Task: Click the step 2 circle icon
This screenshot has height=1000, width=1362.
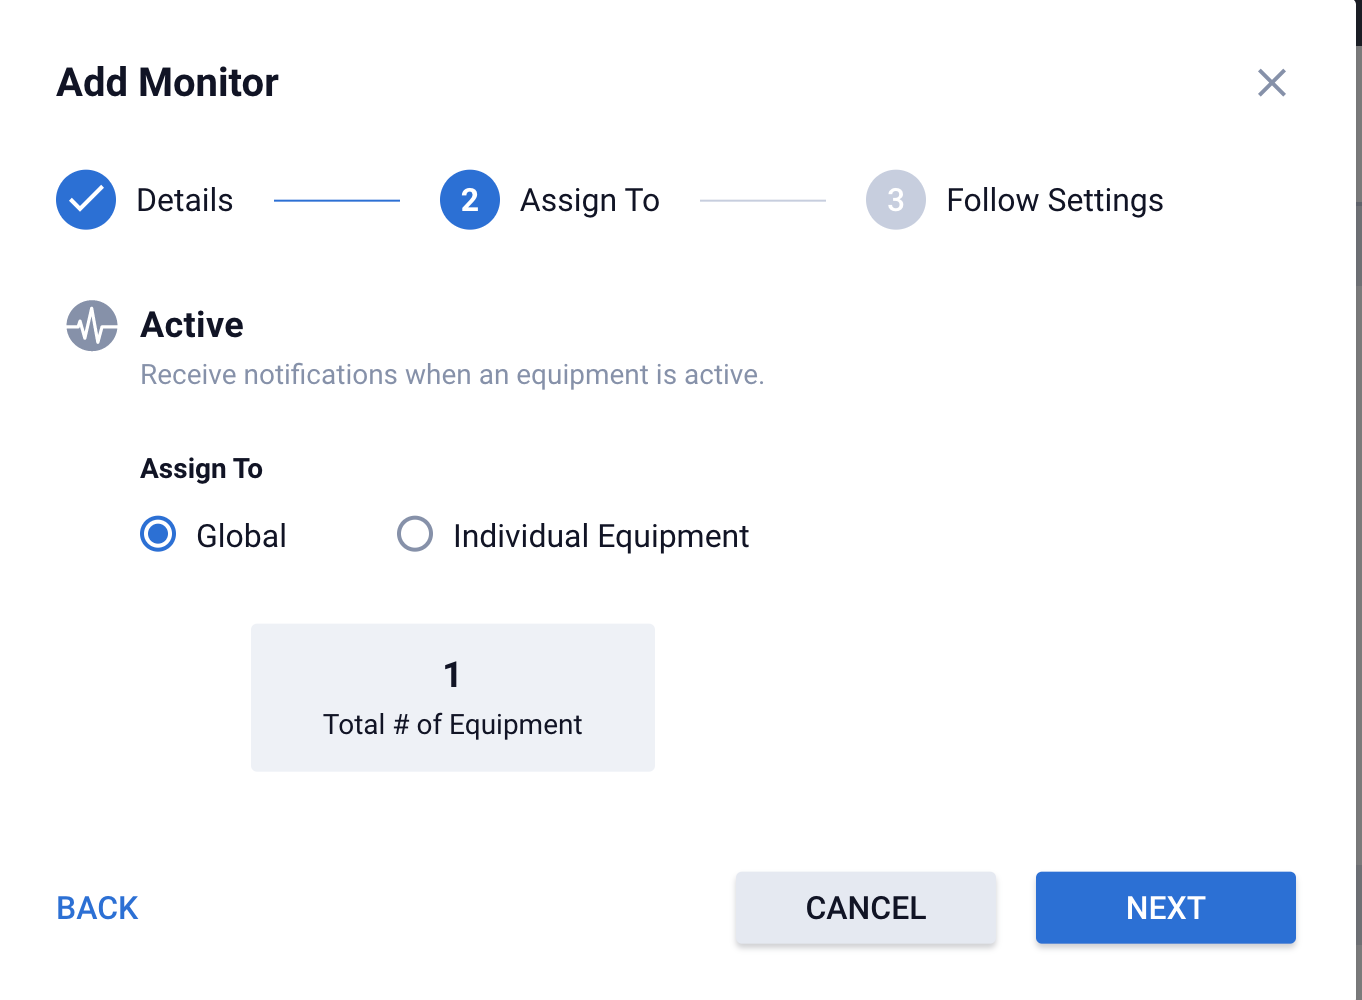Action: coord(470,200)
